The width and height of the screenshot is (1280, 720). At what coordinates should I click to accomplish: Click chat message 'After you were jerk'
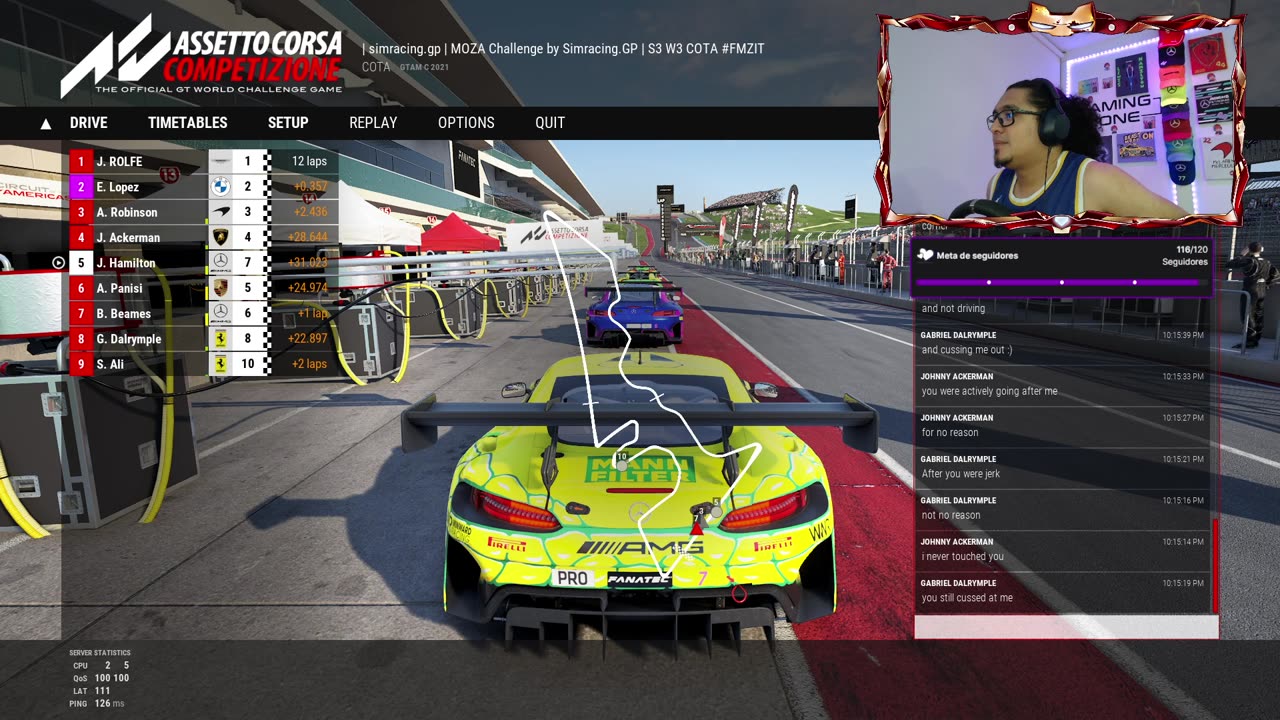click(x=961, y=473)
